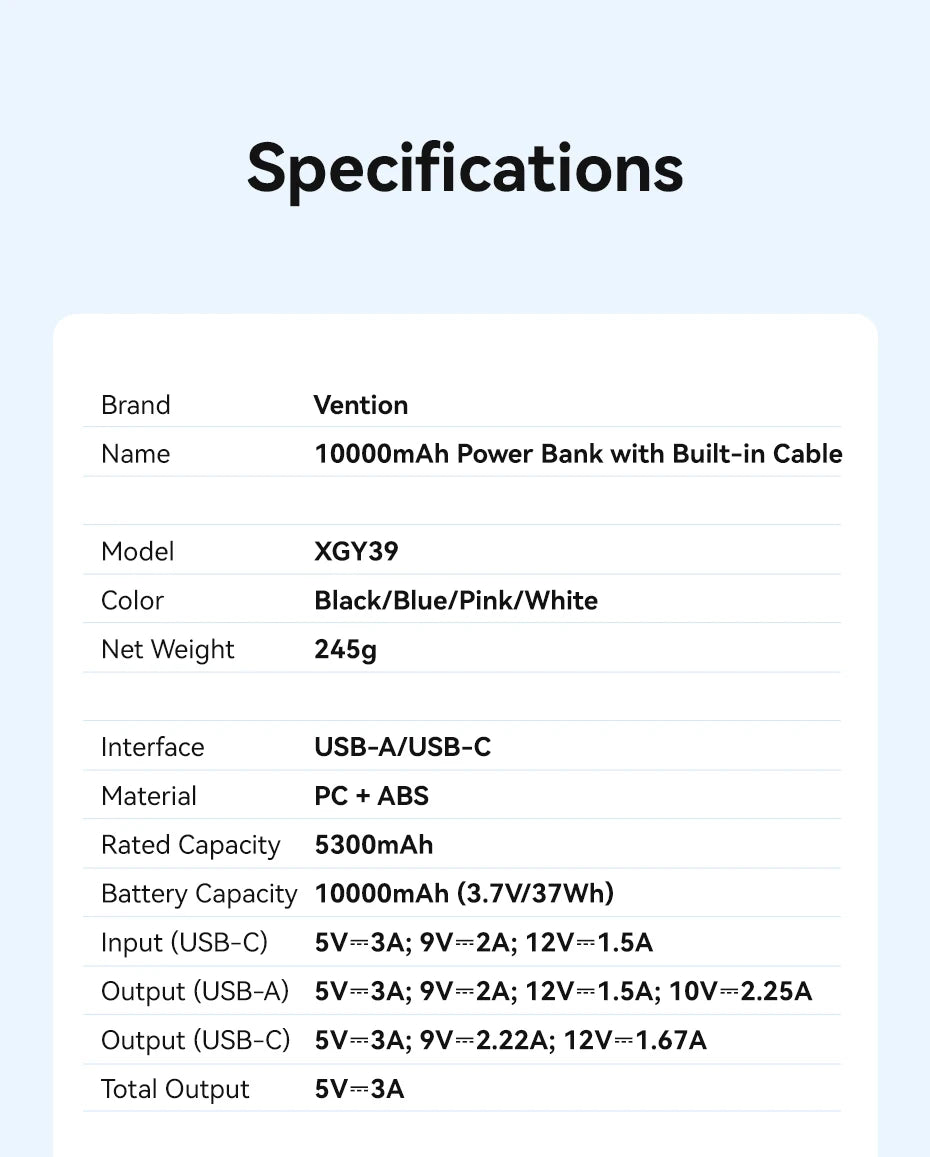This screenshot has width=930, height=1157.
Task: Click the Output (USB-C) label
Action: [195, 1041]
